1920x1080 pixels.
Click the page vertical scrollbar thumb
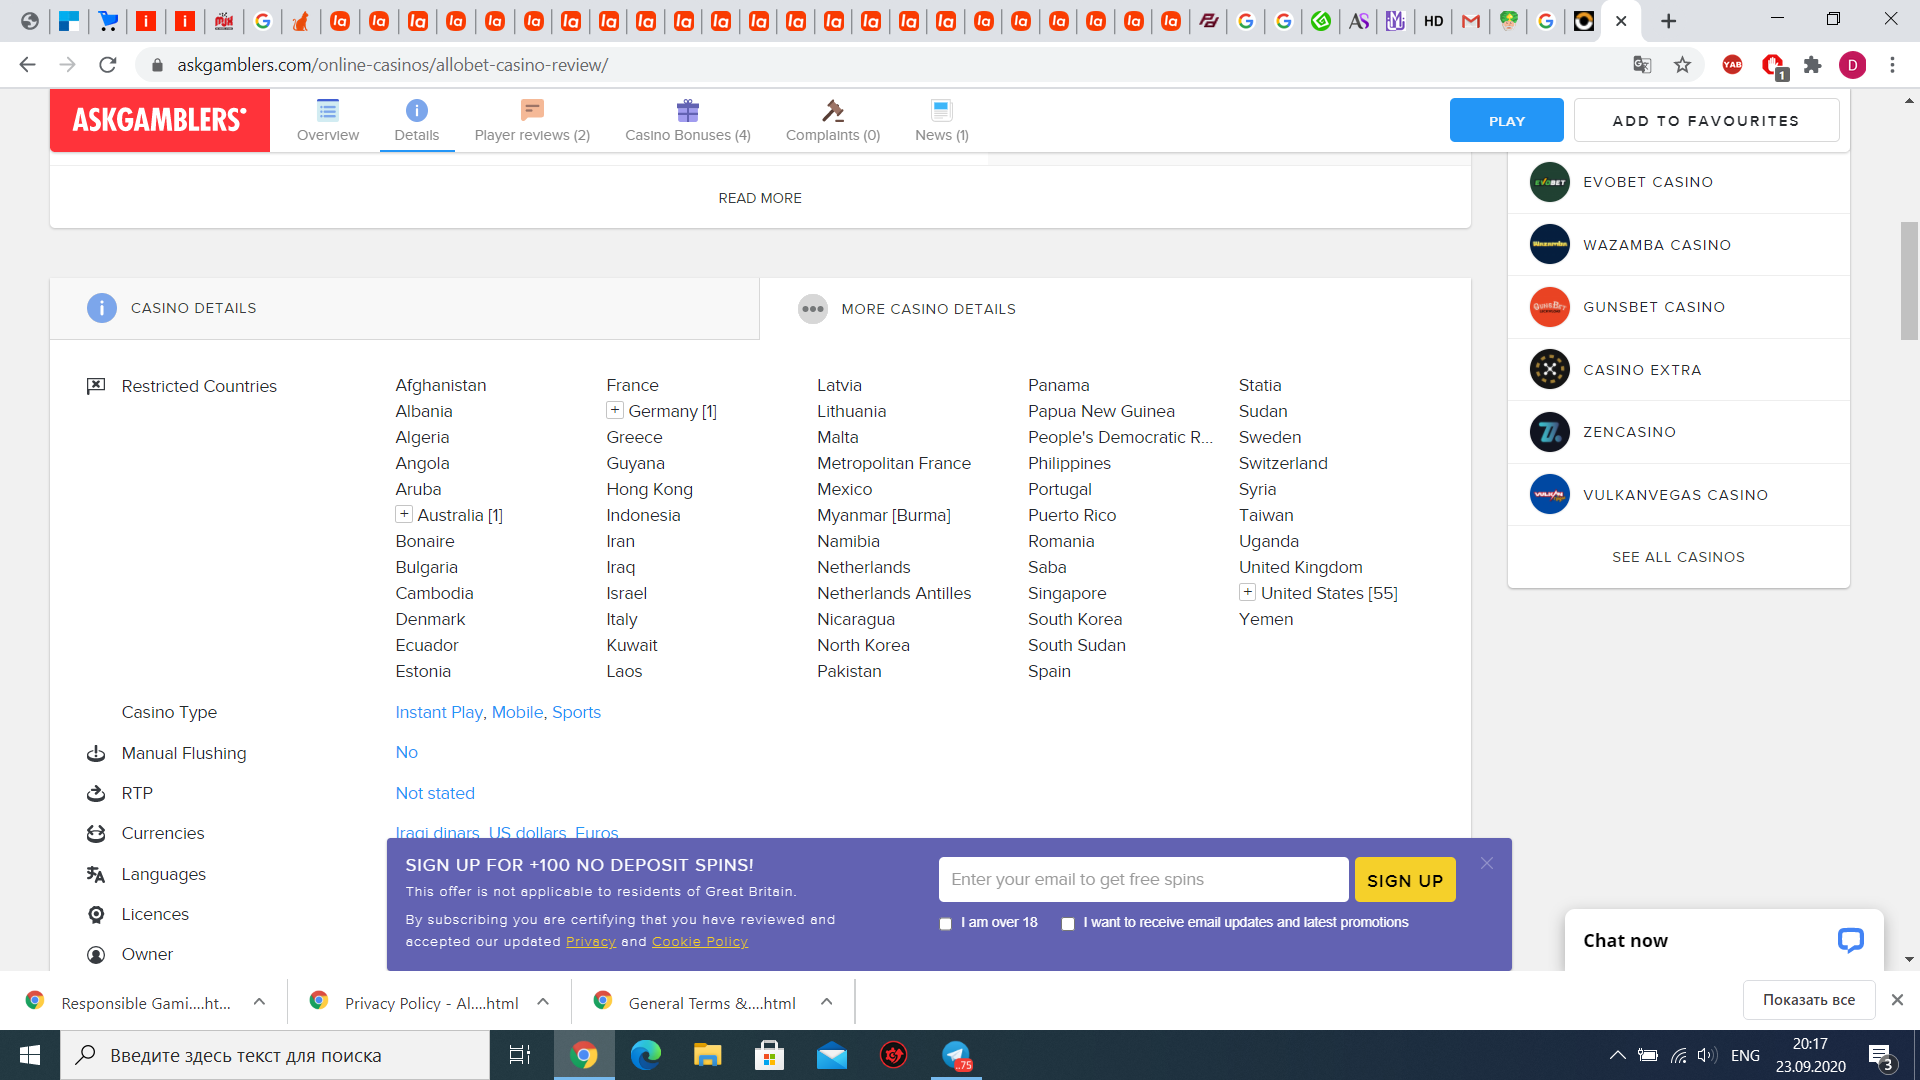click(x=1909, y=281)
